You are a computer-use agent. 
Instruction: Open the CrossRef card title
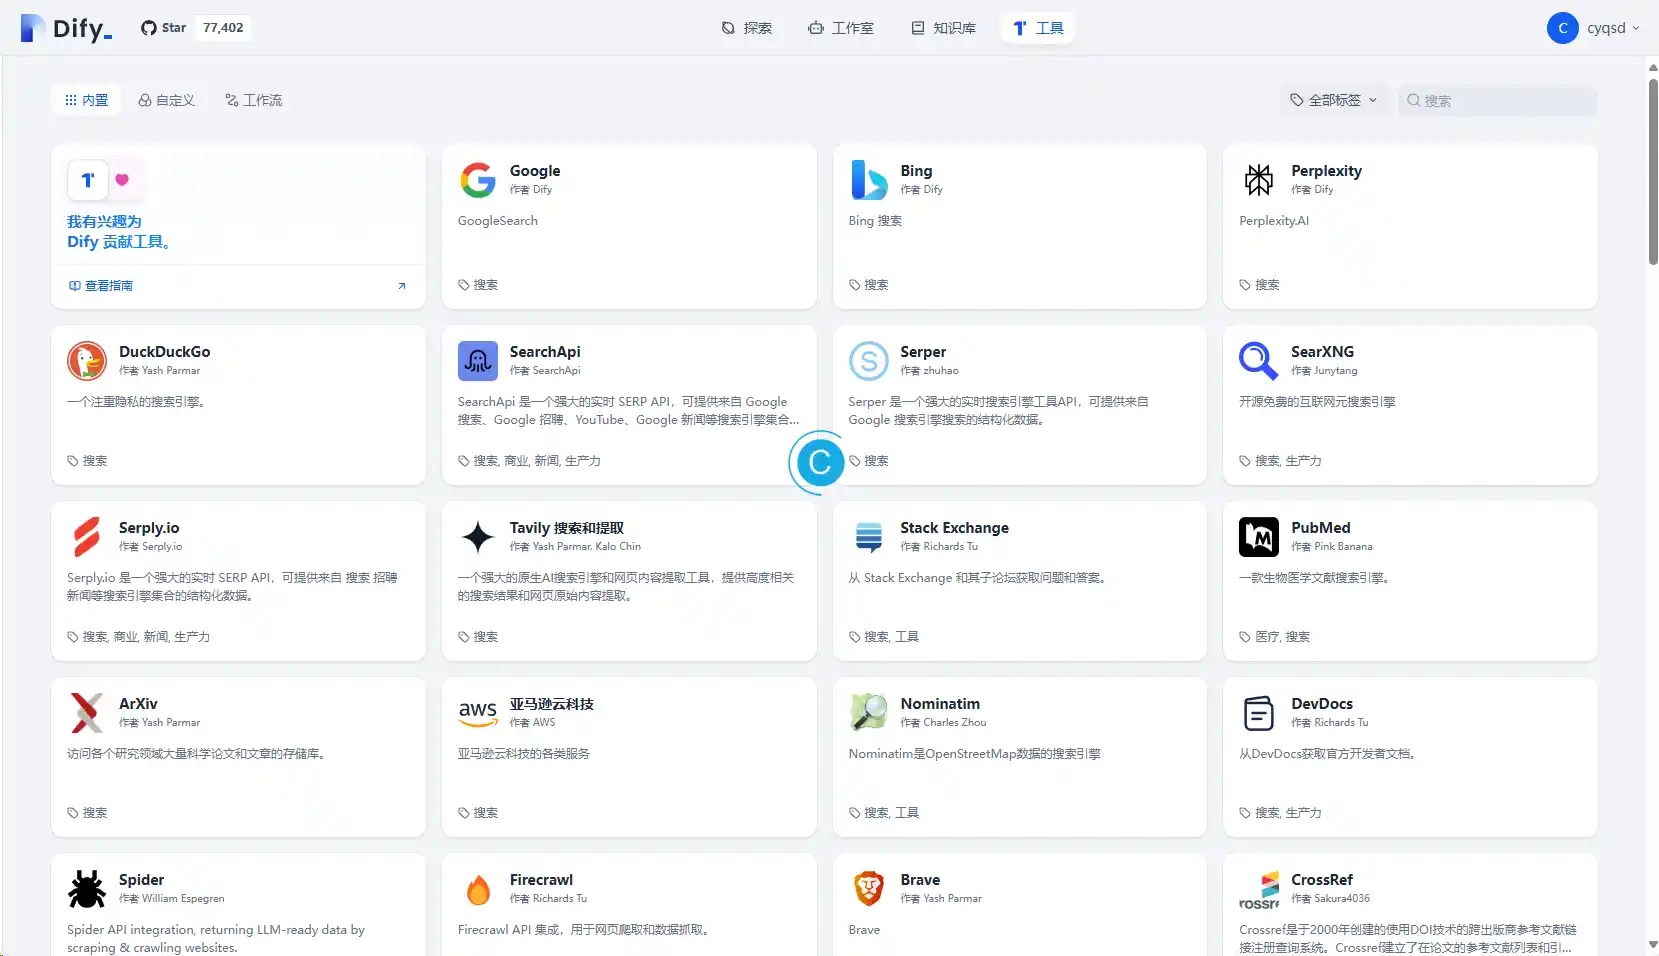click(x=1321, y=880)
